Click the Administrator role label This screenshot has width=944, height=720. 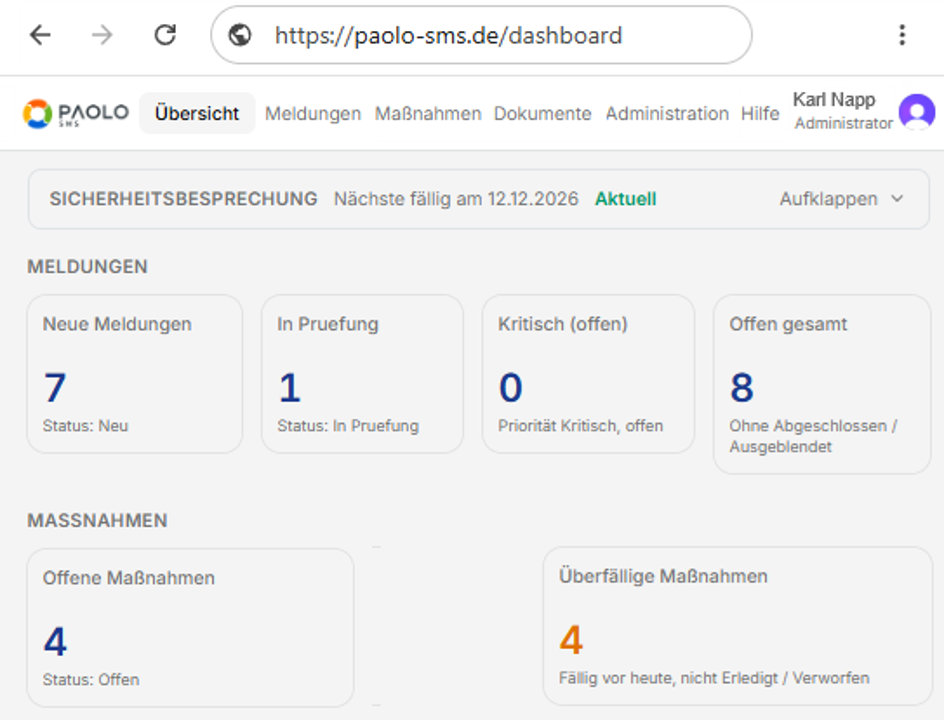[843, 123]
